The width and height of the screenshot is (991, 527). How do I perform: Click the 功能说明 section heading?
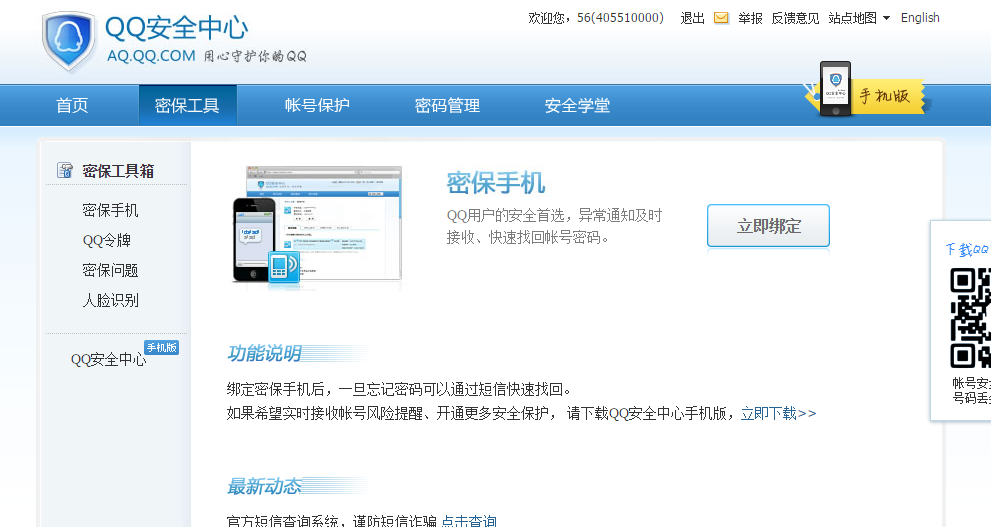(264, 353)
